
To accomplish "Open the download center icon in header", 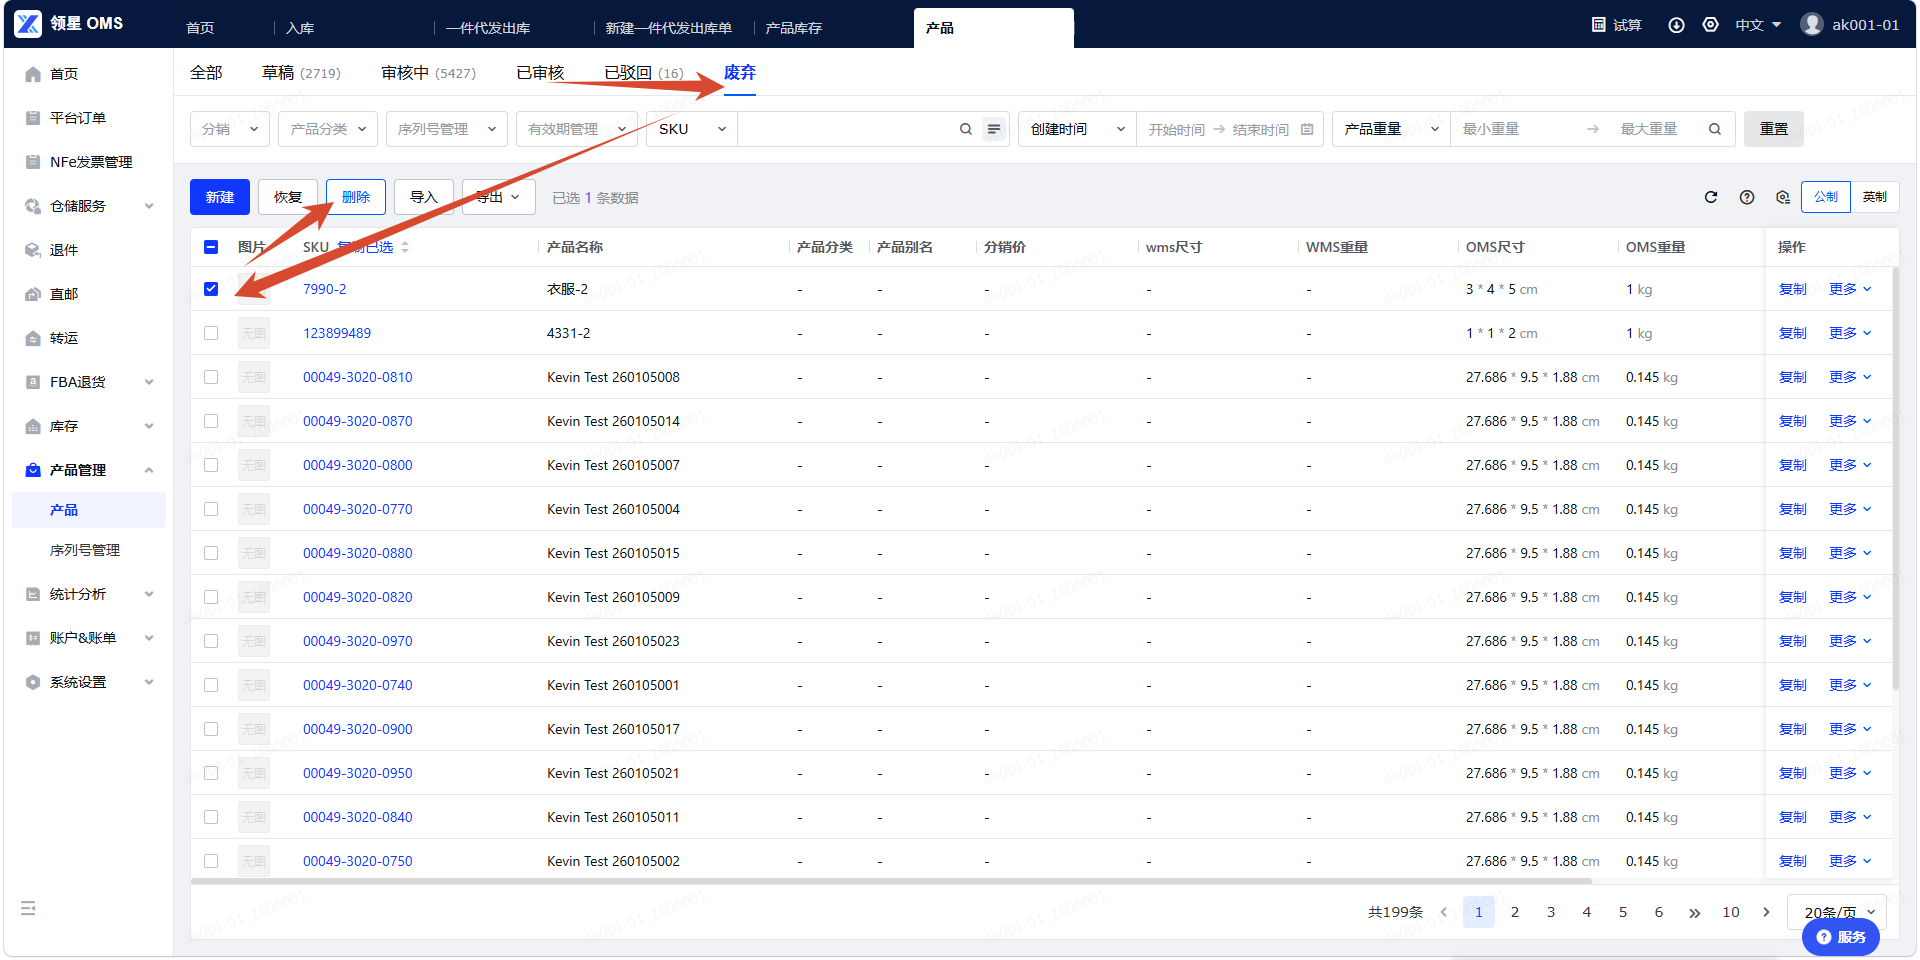I will pyautogui.click(x=1677, y=24).
